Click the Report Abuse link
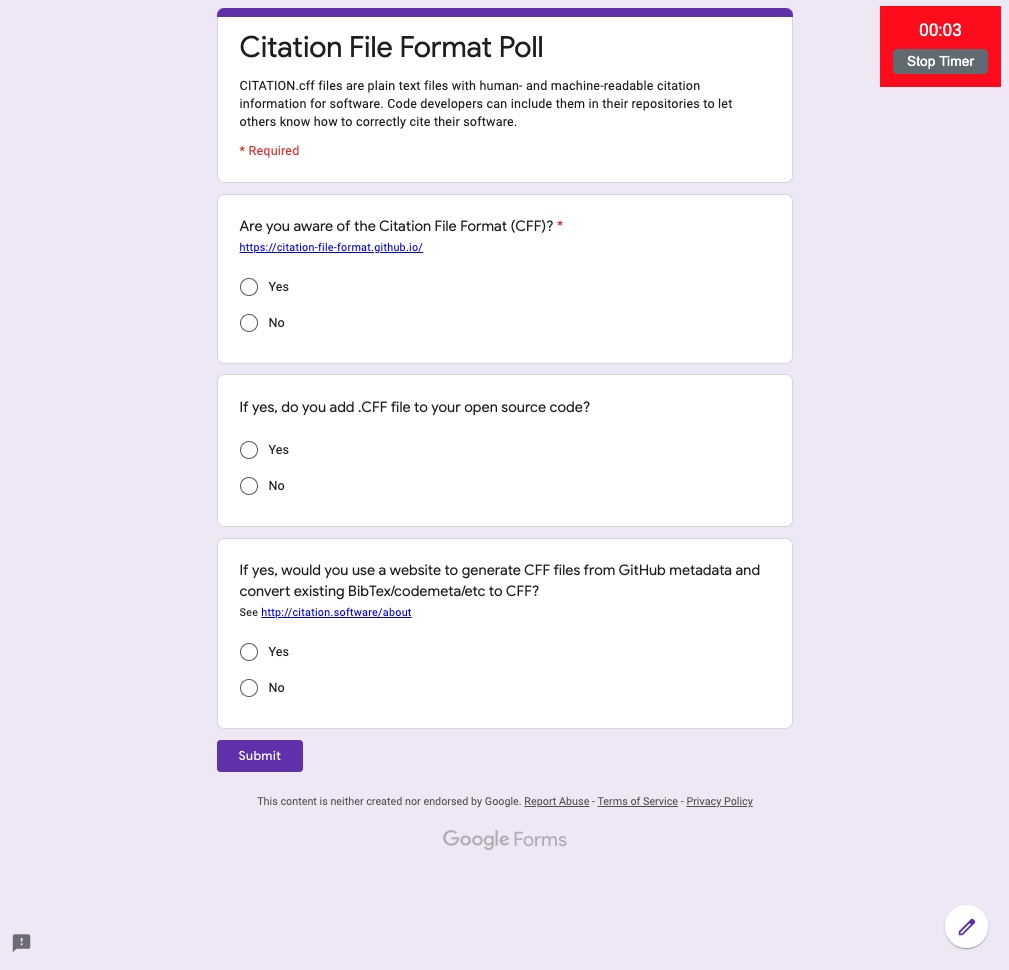 coord(556,801)
